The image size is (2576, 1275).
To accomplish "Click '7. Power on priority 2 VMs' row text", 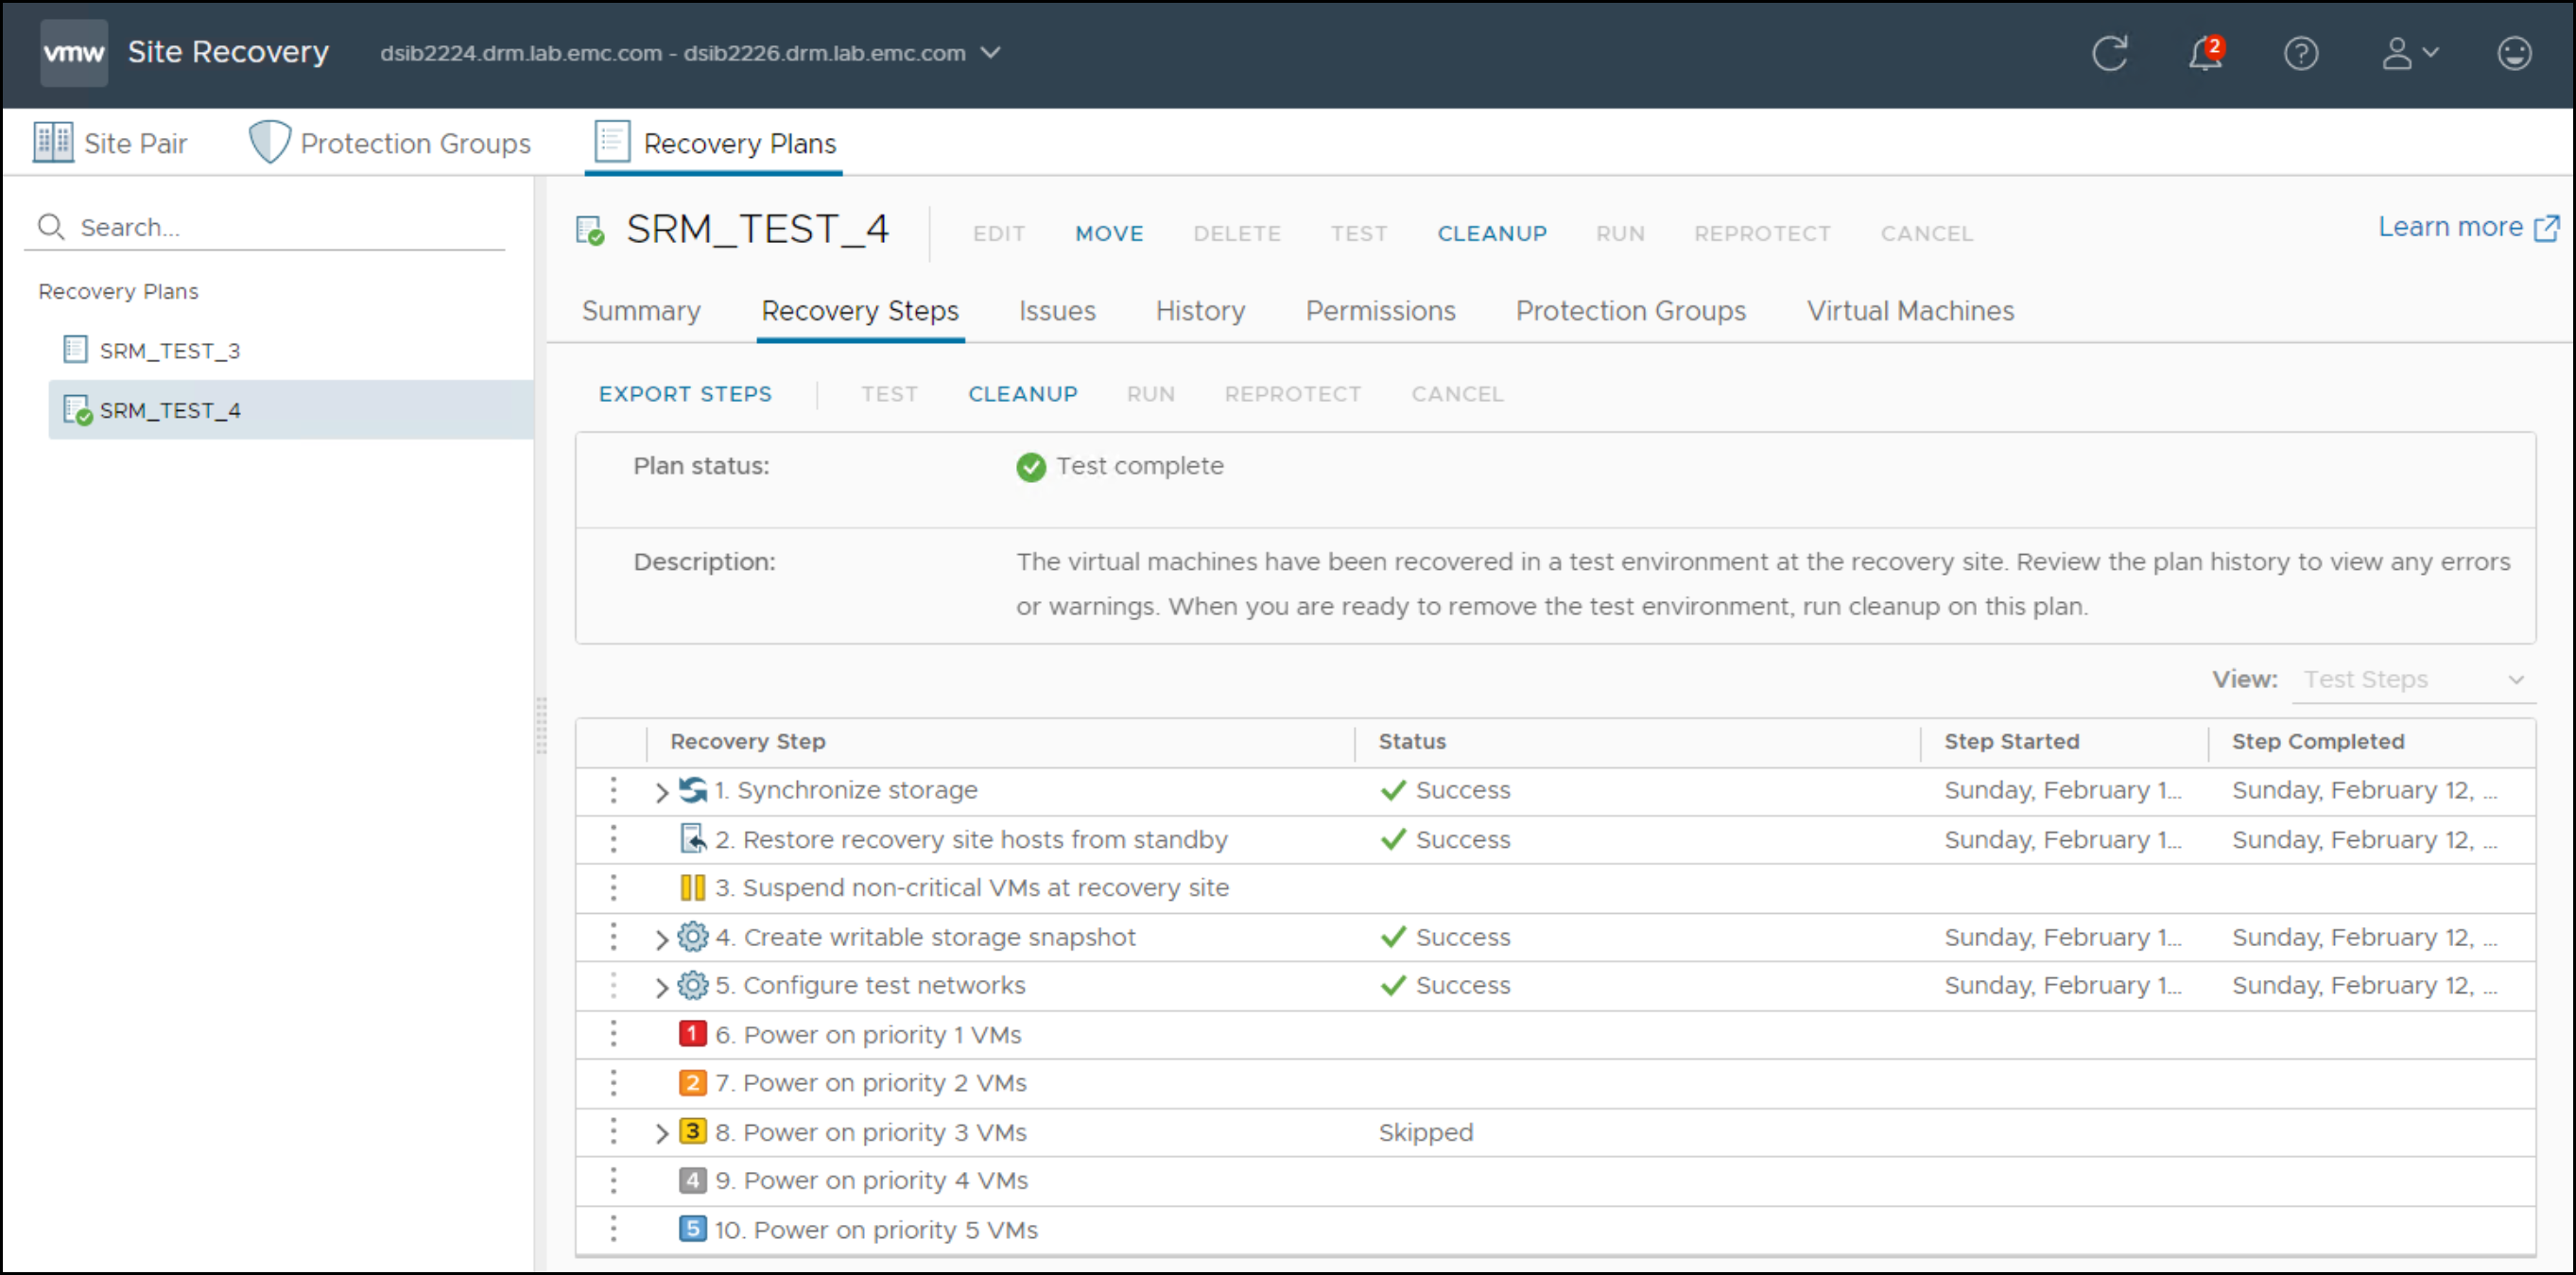I will coord(870,1083).
